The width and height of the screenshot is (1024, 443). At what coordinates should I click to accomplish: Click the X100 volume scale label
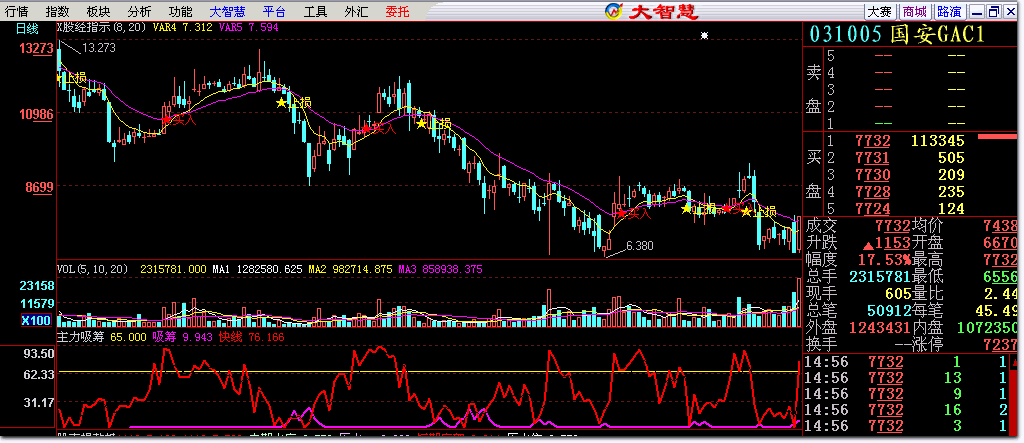[x=36, y=320]
